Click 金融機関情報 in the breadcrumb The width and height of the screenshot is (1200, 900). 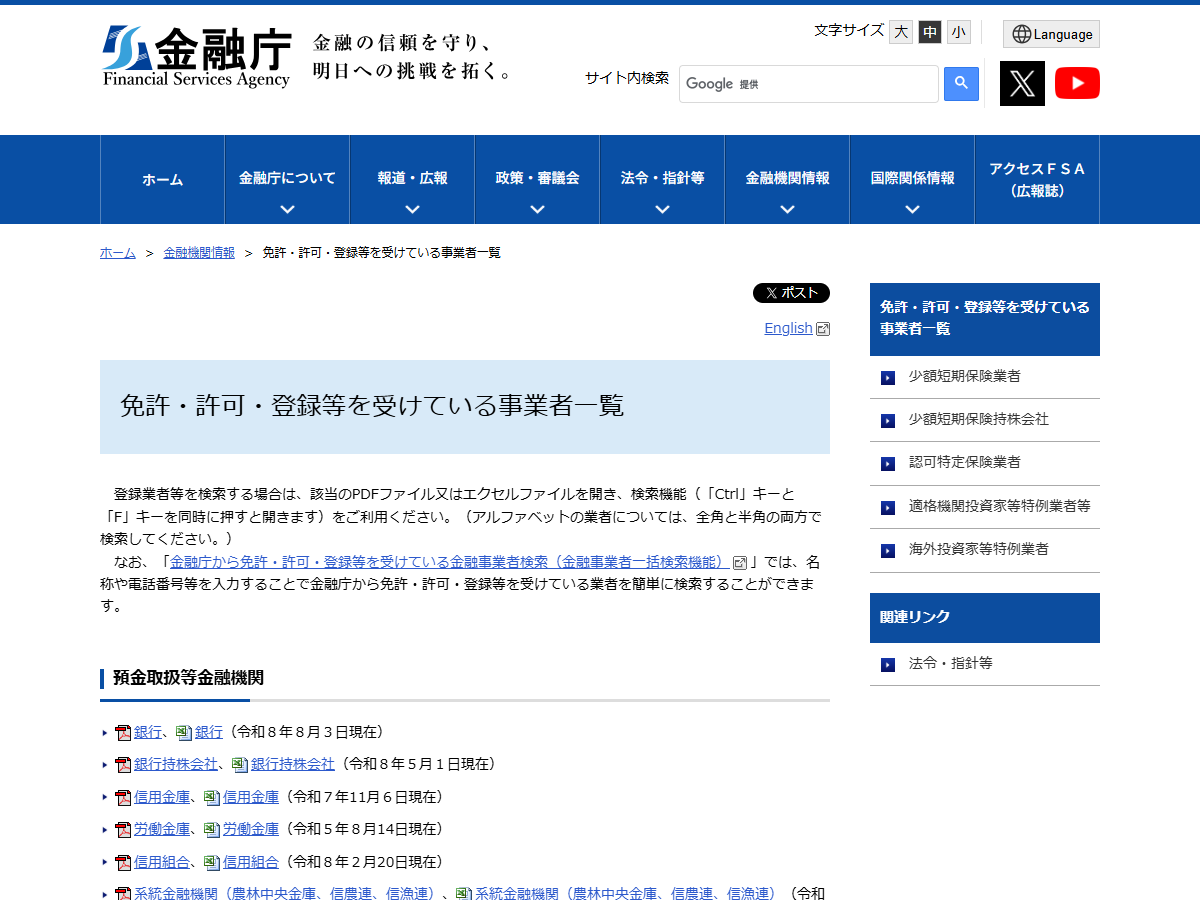(x=199, y=253)
